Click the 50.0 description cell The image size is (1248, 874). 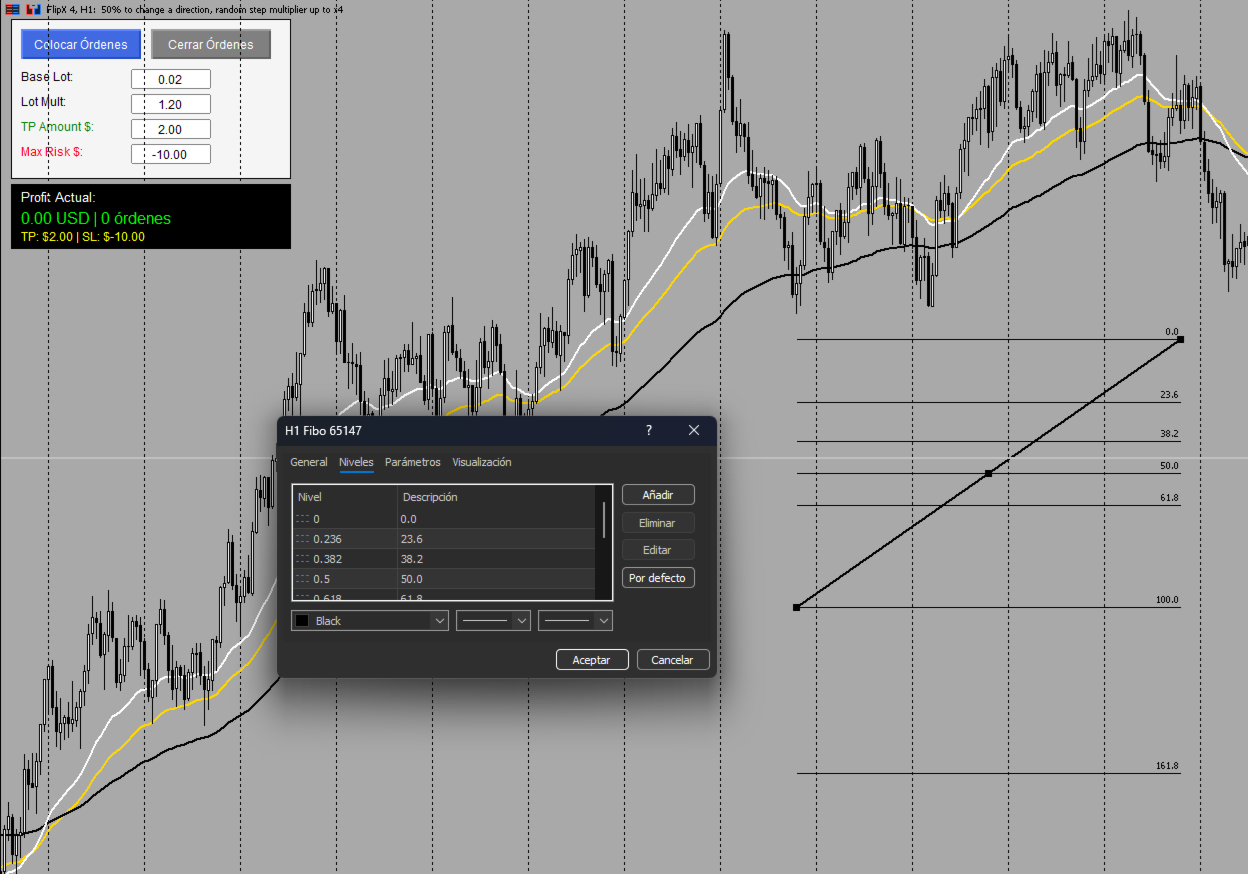(x=496, y=579)
